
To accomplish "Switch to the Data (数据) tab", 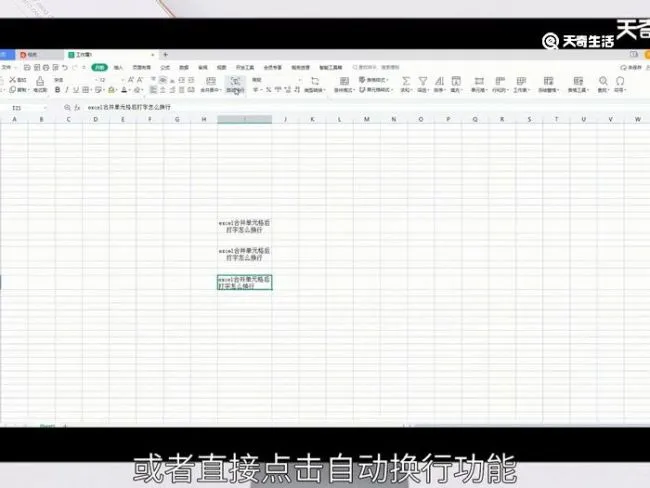I will [184, 67].
